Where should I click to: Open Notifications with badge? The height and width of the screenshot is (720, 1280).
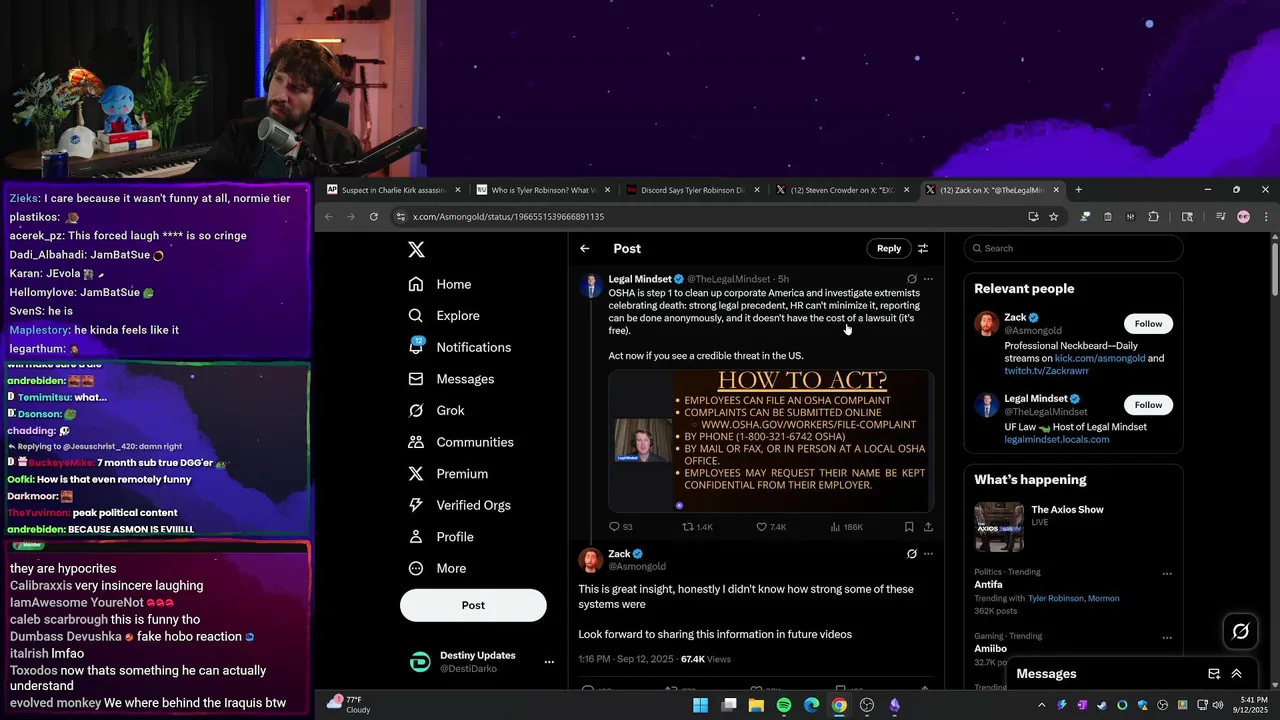(460, 347)
